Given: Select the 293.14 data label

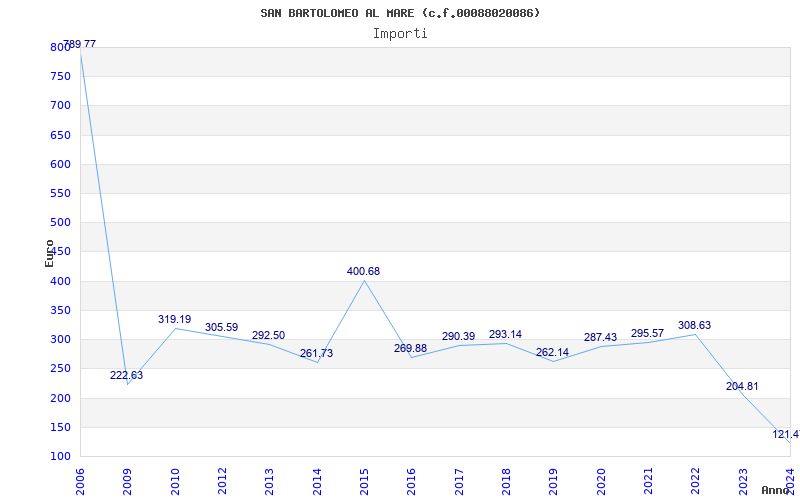Looking at the screenshot, I should pos(505,335).
